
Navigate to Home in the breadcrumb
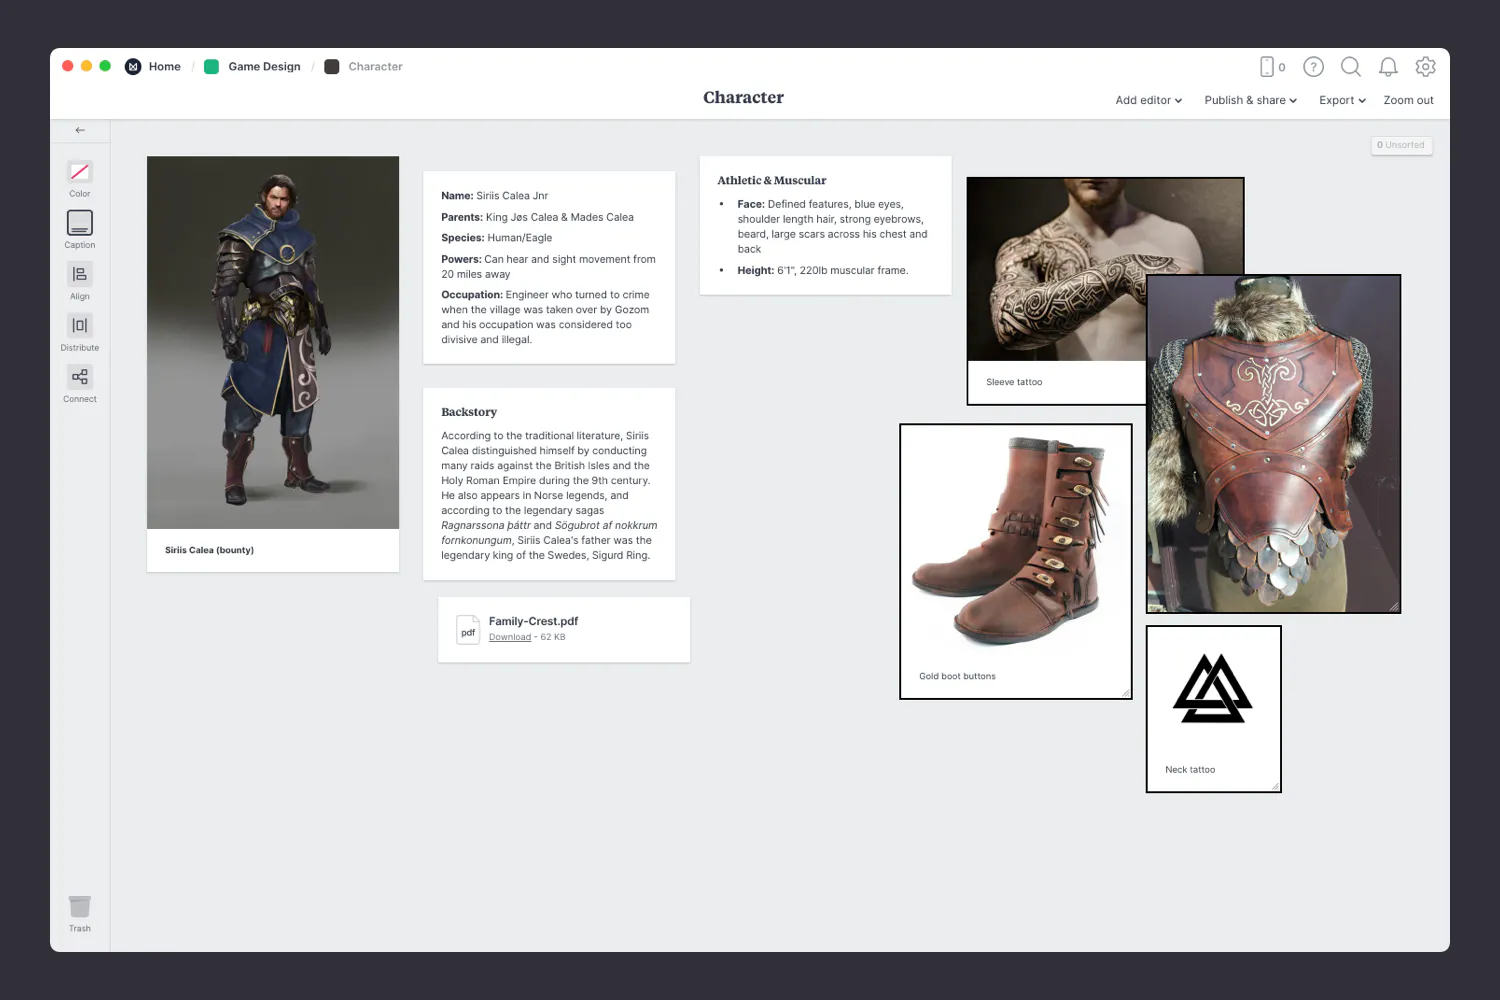[x=164, y=66]
